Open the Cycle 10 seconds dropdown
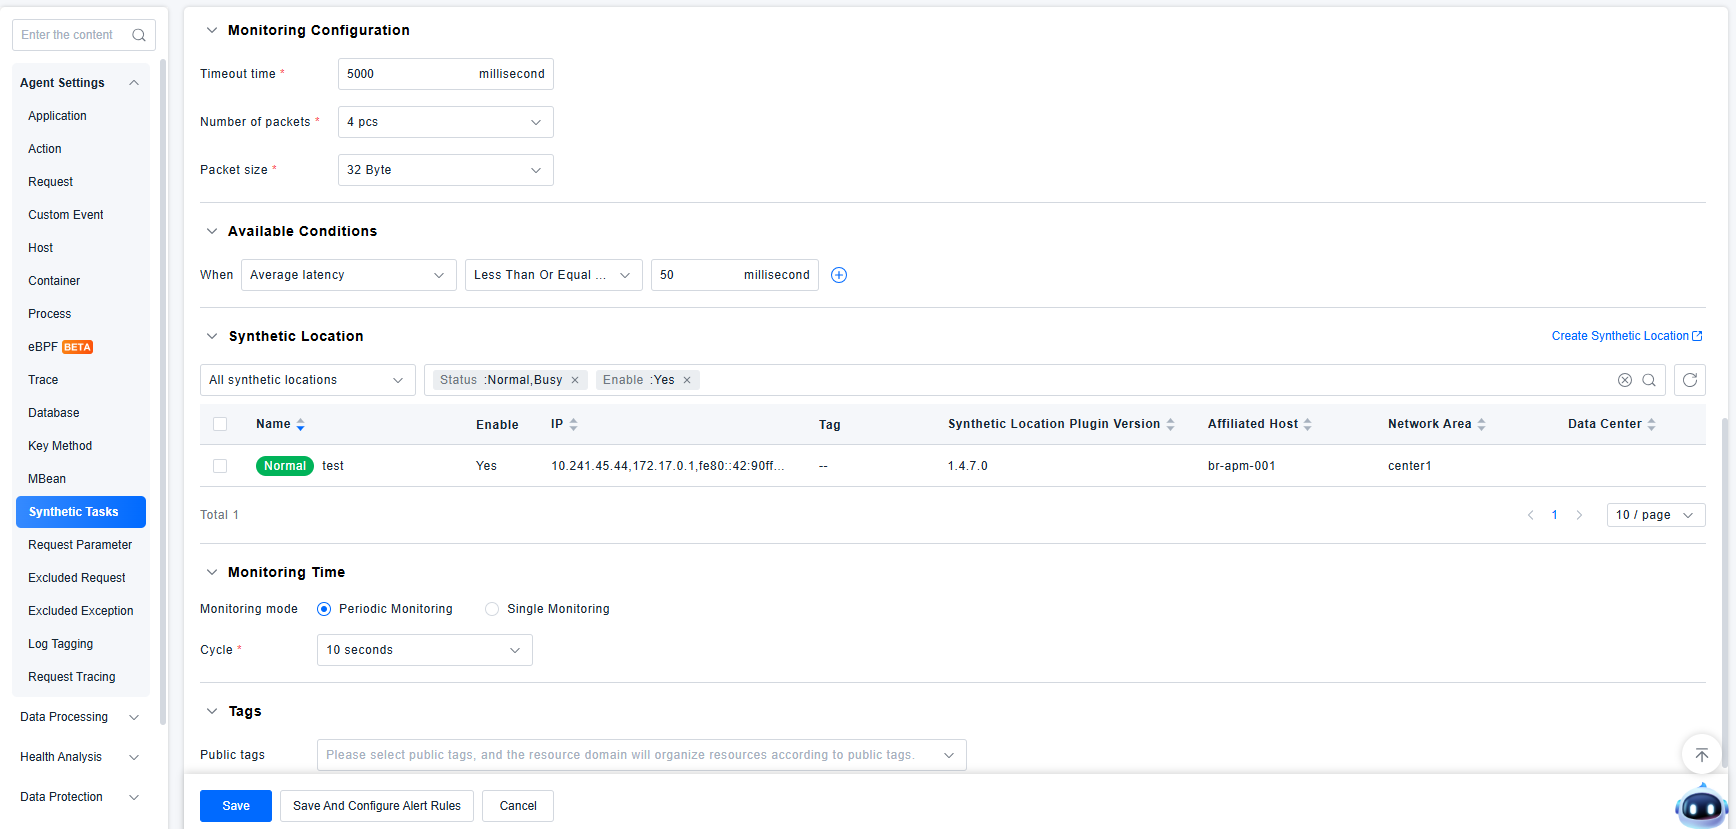The height and width of the screenshot is (829, 1736). [424, 650]
